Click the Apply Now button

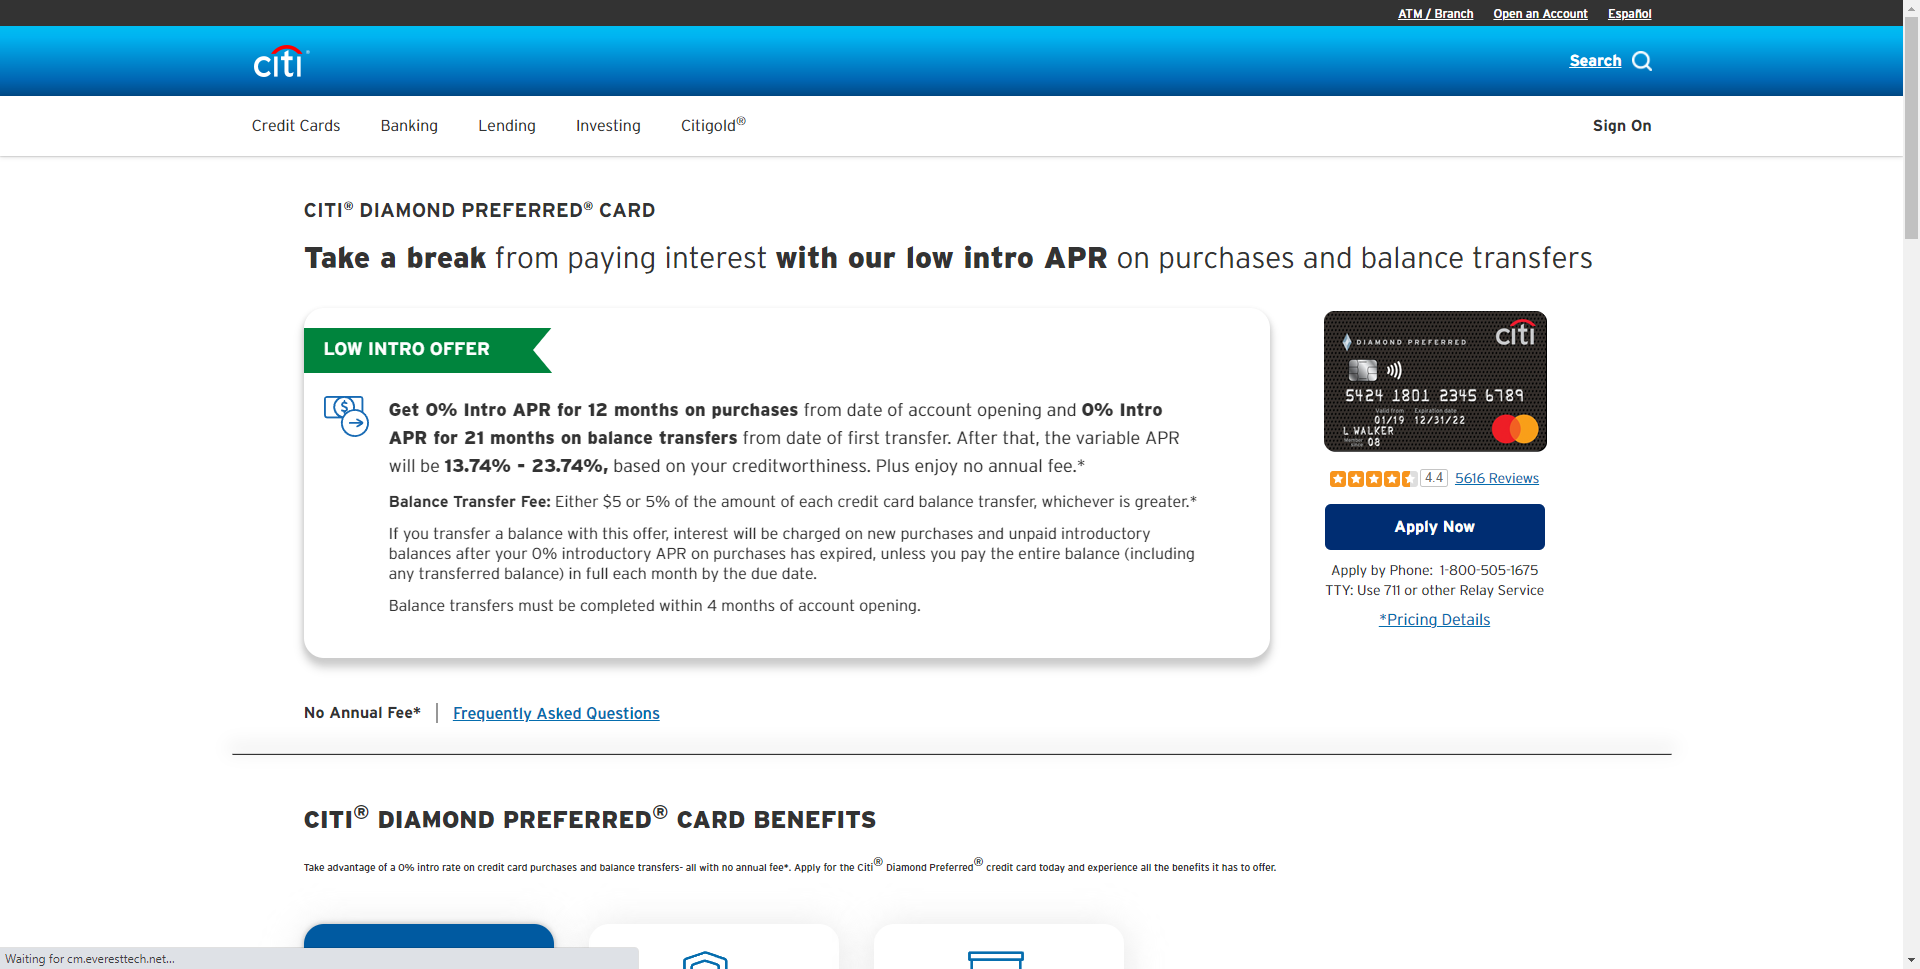click(x=1435, y=527)
